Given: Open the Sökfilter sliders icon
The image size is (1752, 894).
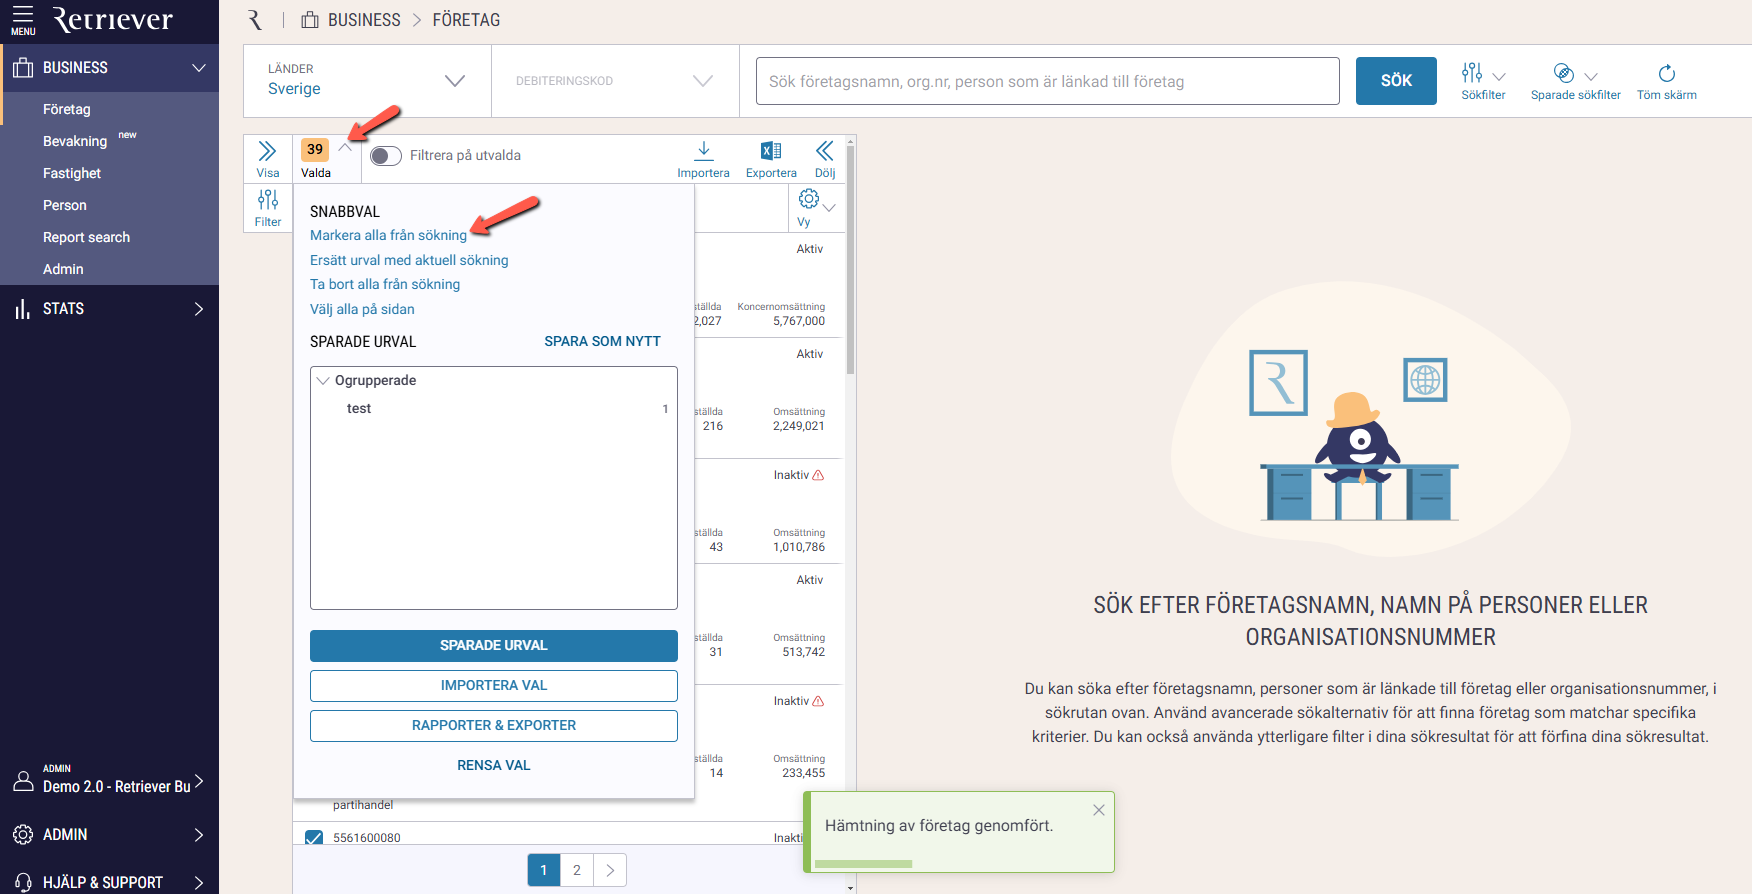Looking at the screenshot, I should pos(1472,73).
